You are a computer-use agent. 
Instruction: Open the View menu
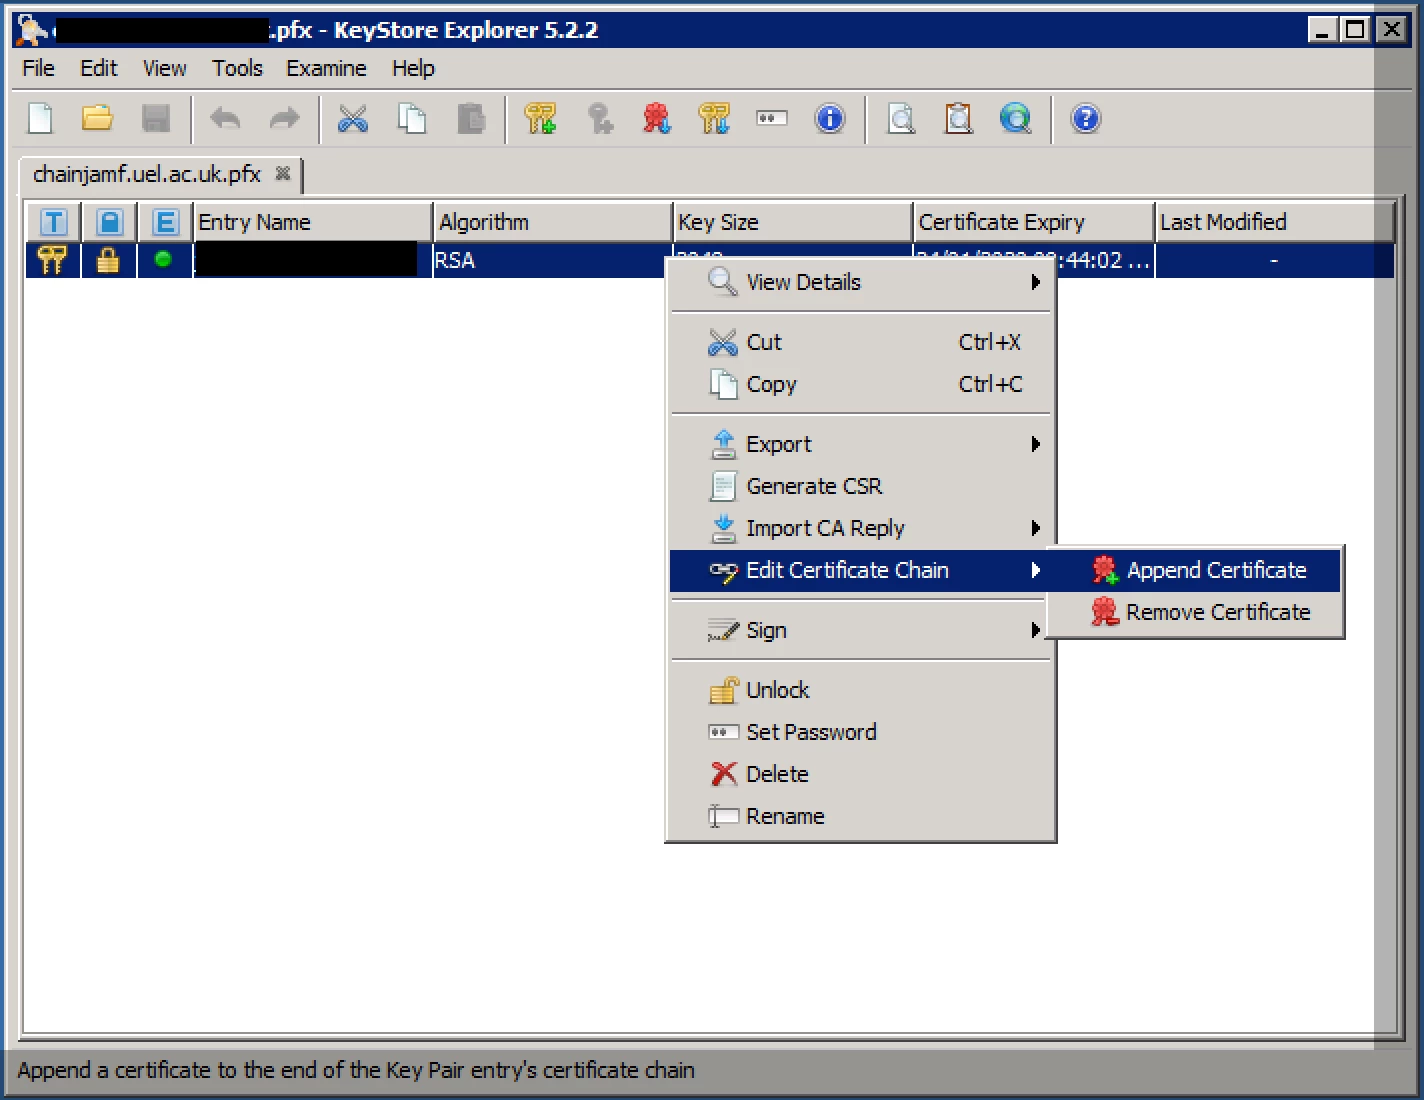(x=164, y=68)
